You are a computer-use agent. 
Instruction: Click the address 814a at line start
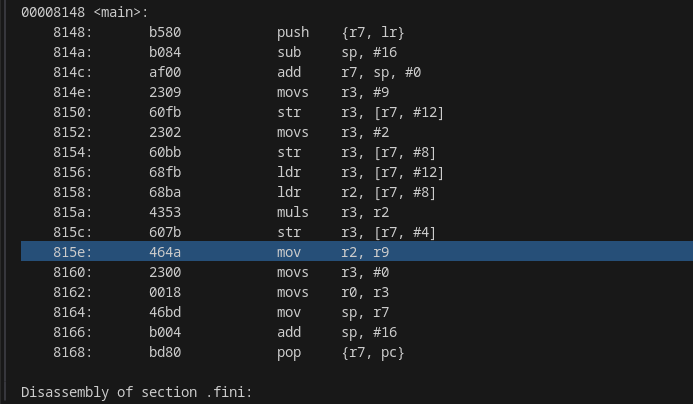pyautogui.click(x=72, y=52)
